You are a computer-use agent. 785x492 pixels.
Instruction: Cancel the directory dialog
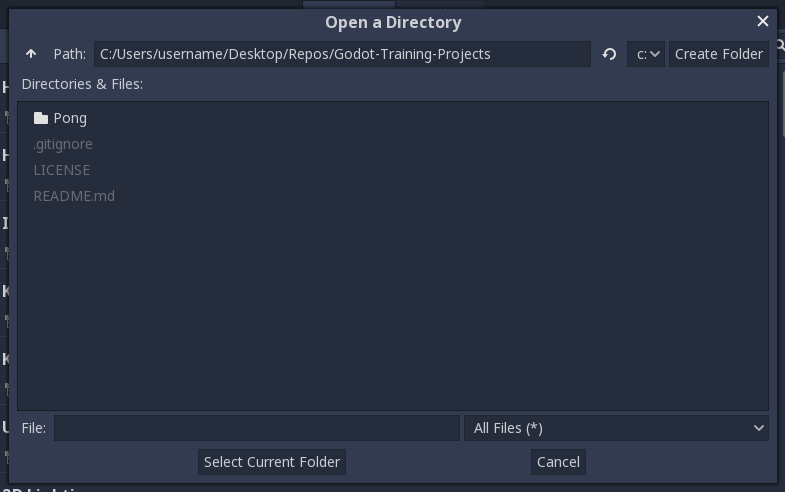coord(558,462)
